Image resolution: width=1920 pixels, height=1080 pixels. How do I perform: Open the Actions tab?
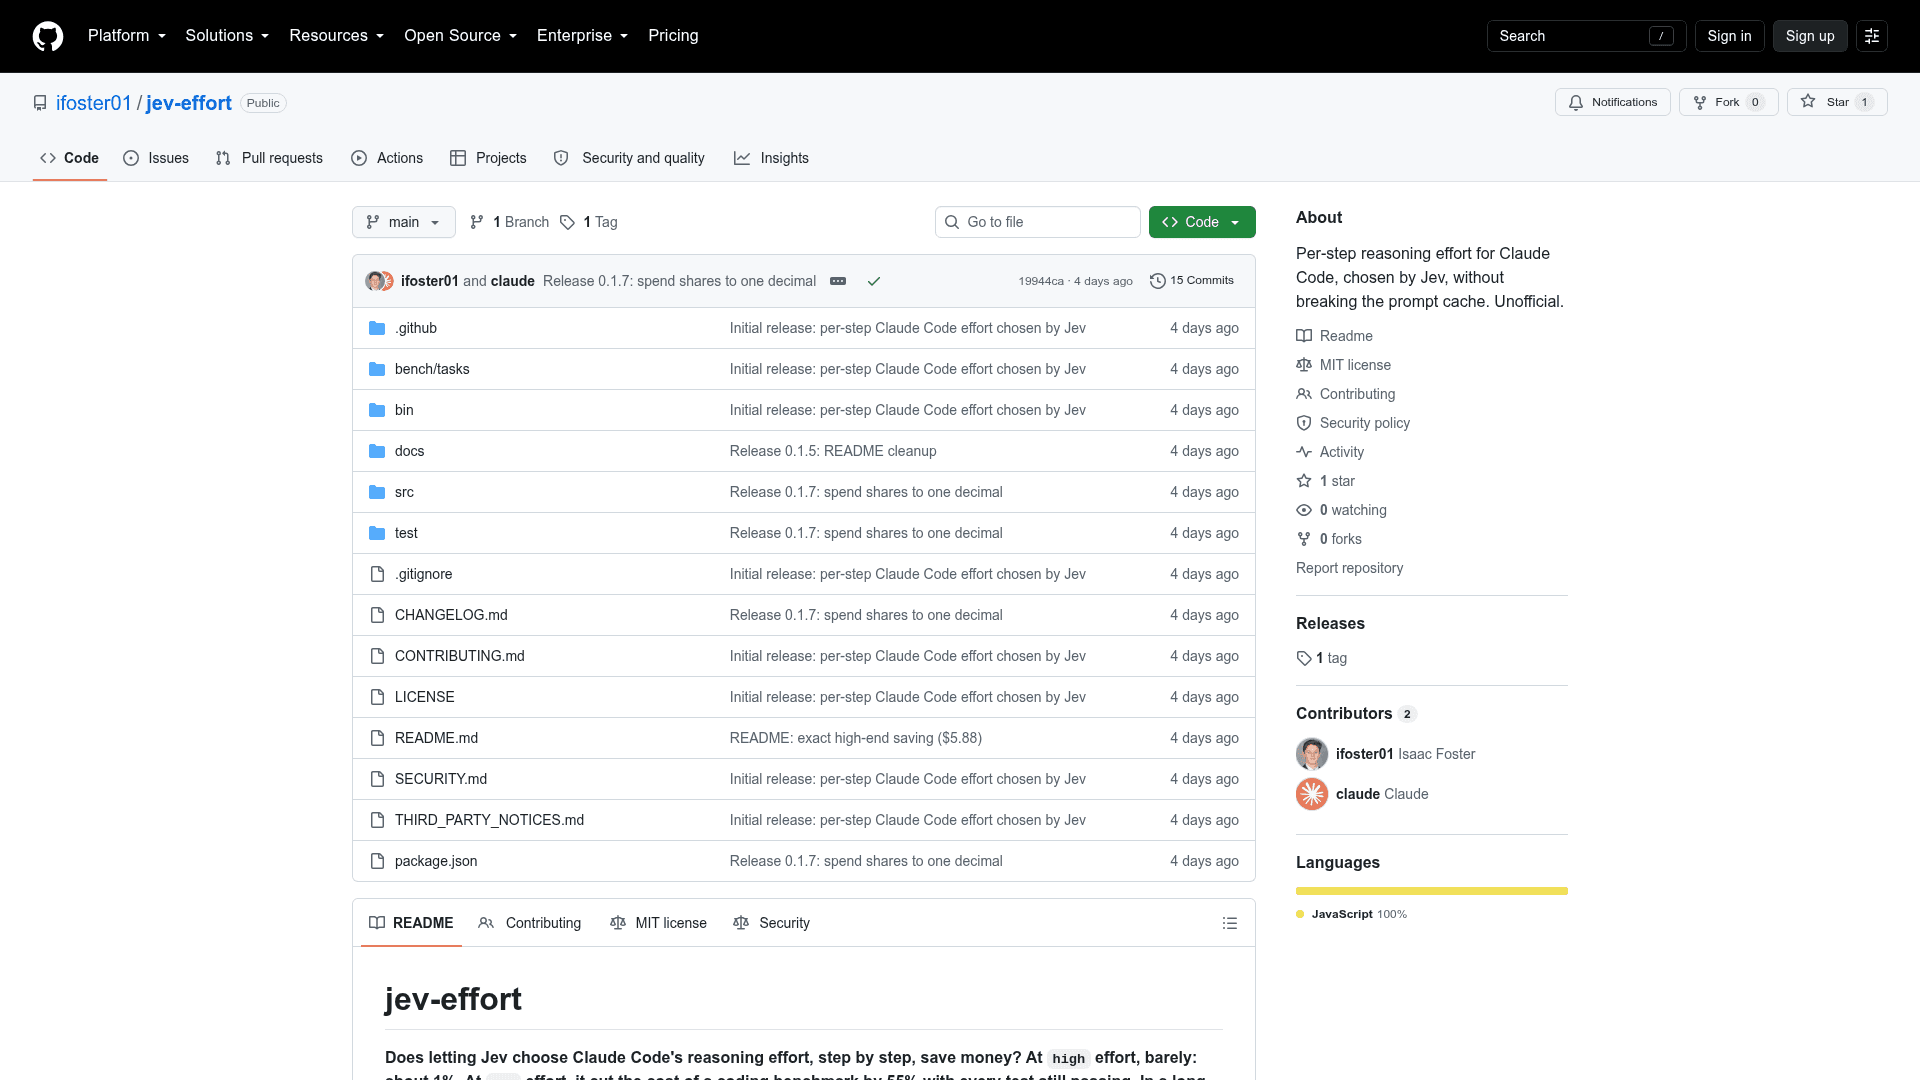point(387,158)
